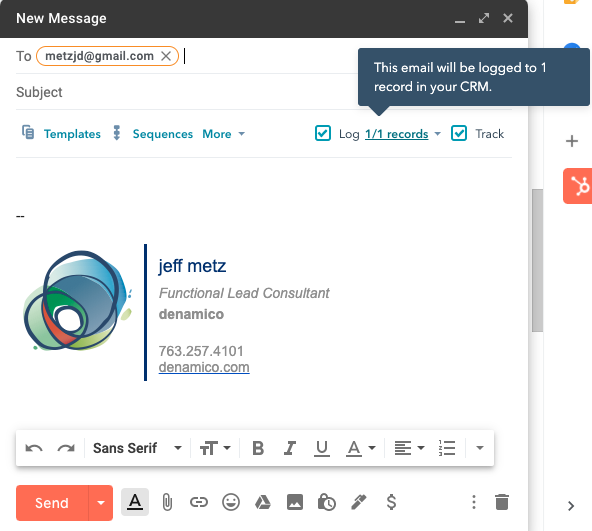Toggle the Track email checkbox
The image size is (592, 531).
pyautogui.click(x=459, y=133)
